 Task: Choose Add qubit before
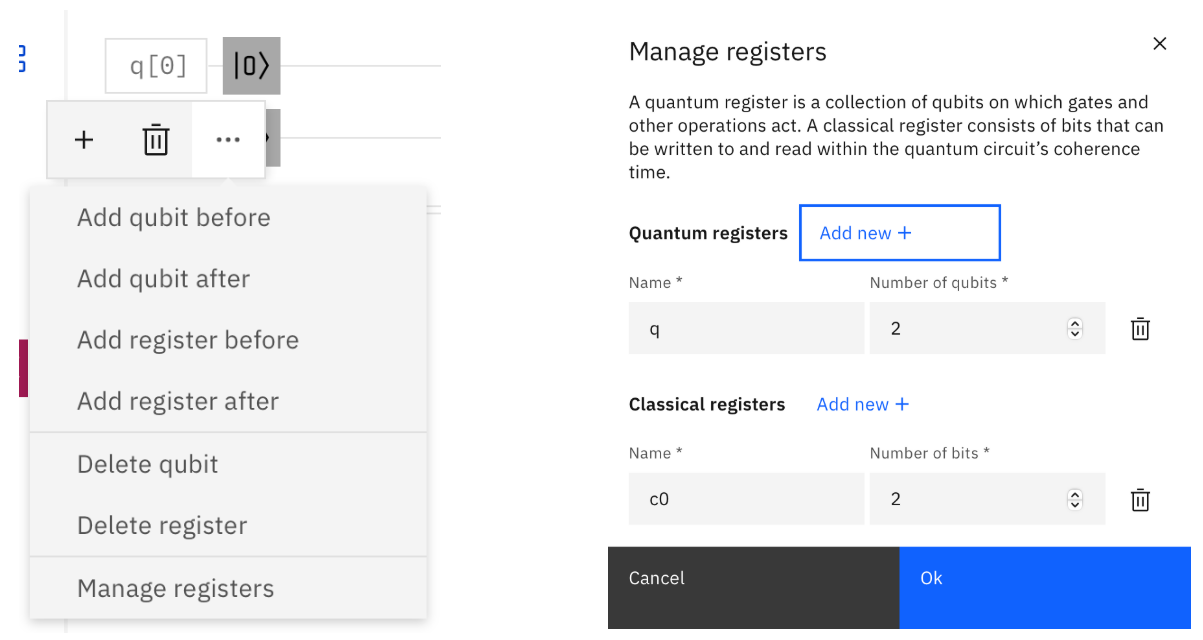tap(174, 218)
